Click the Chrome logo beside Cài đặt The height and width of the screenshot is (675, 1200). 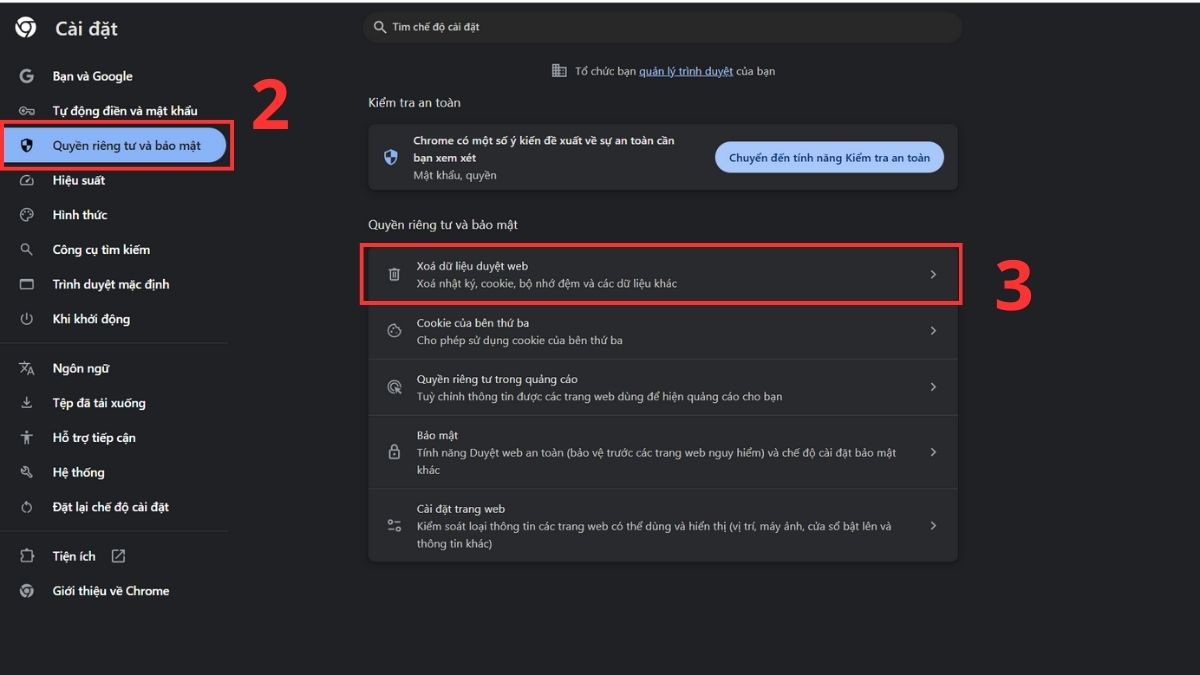[x=26, y=28]
